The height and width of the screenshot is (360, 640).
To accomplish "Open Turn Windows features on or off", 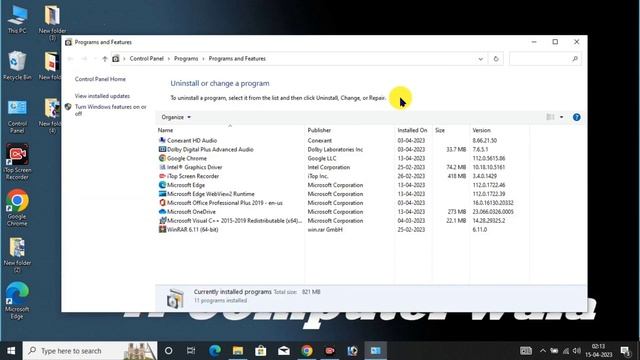I will (x=110, y=110).
